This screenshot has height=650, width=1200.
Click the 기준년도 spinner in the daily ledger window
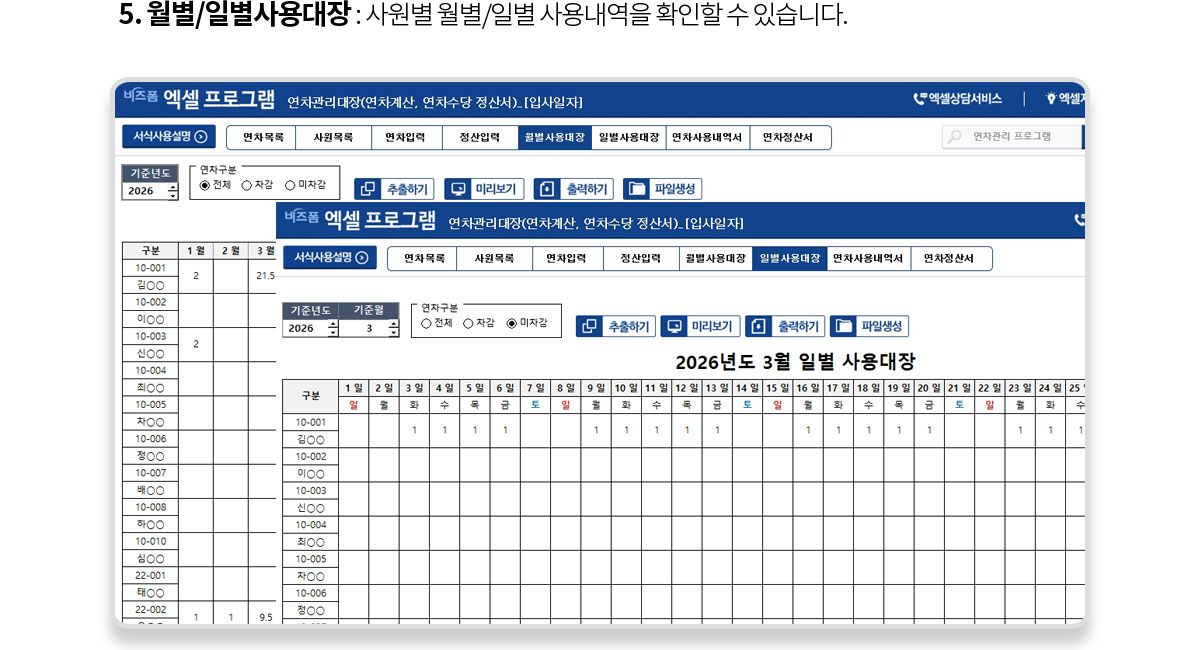(x=333, y=328)
